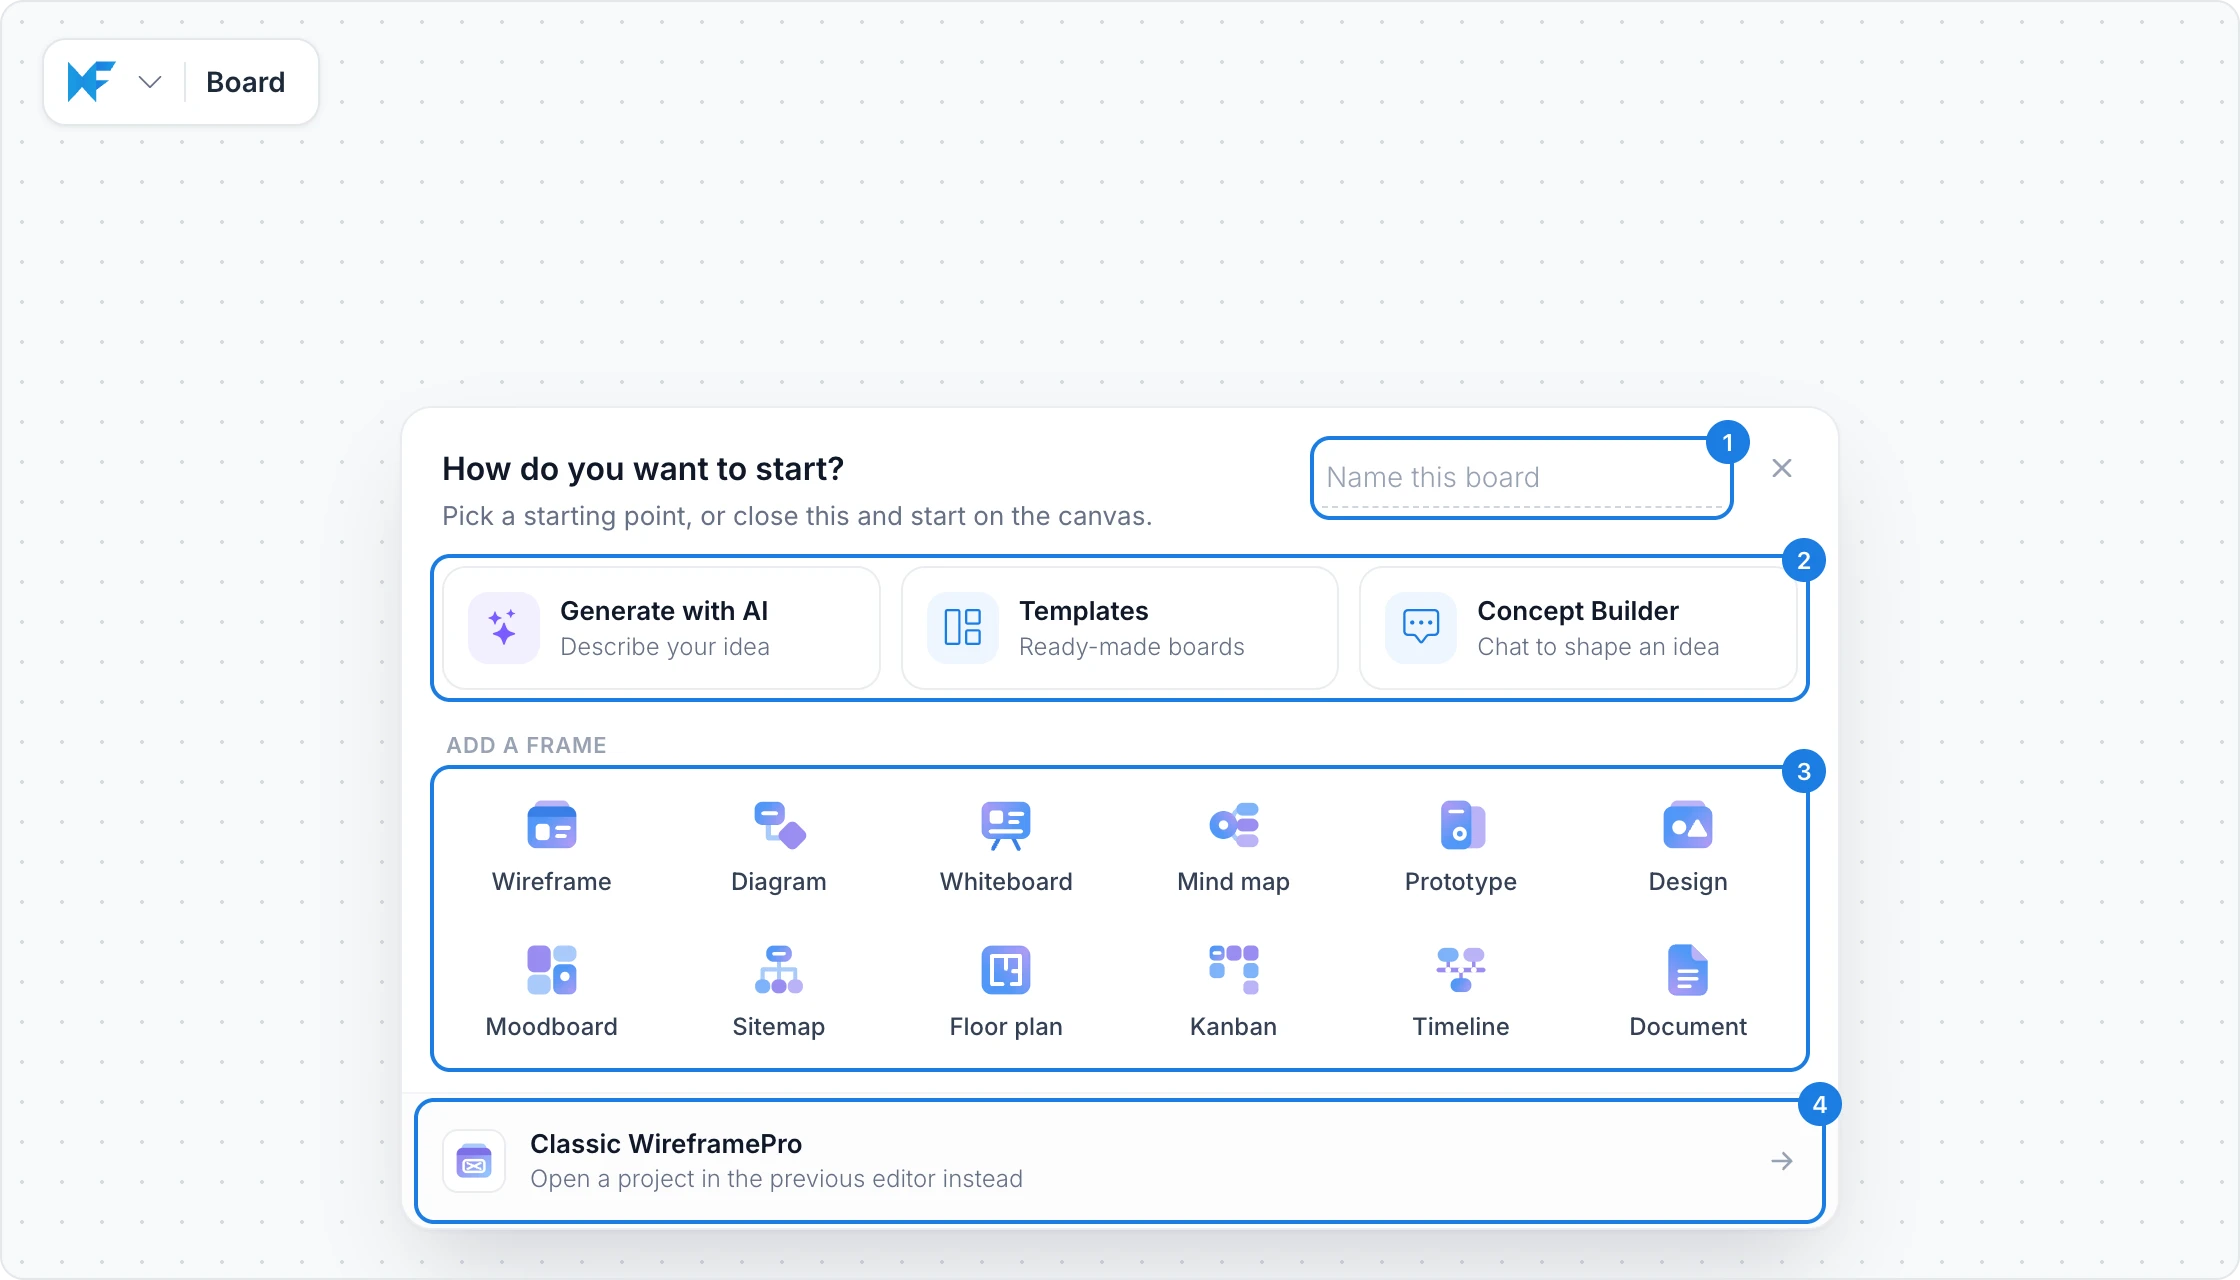
Task: Select the Document frame icon
Action: [1688, 970]
